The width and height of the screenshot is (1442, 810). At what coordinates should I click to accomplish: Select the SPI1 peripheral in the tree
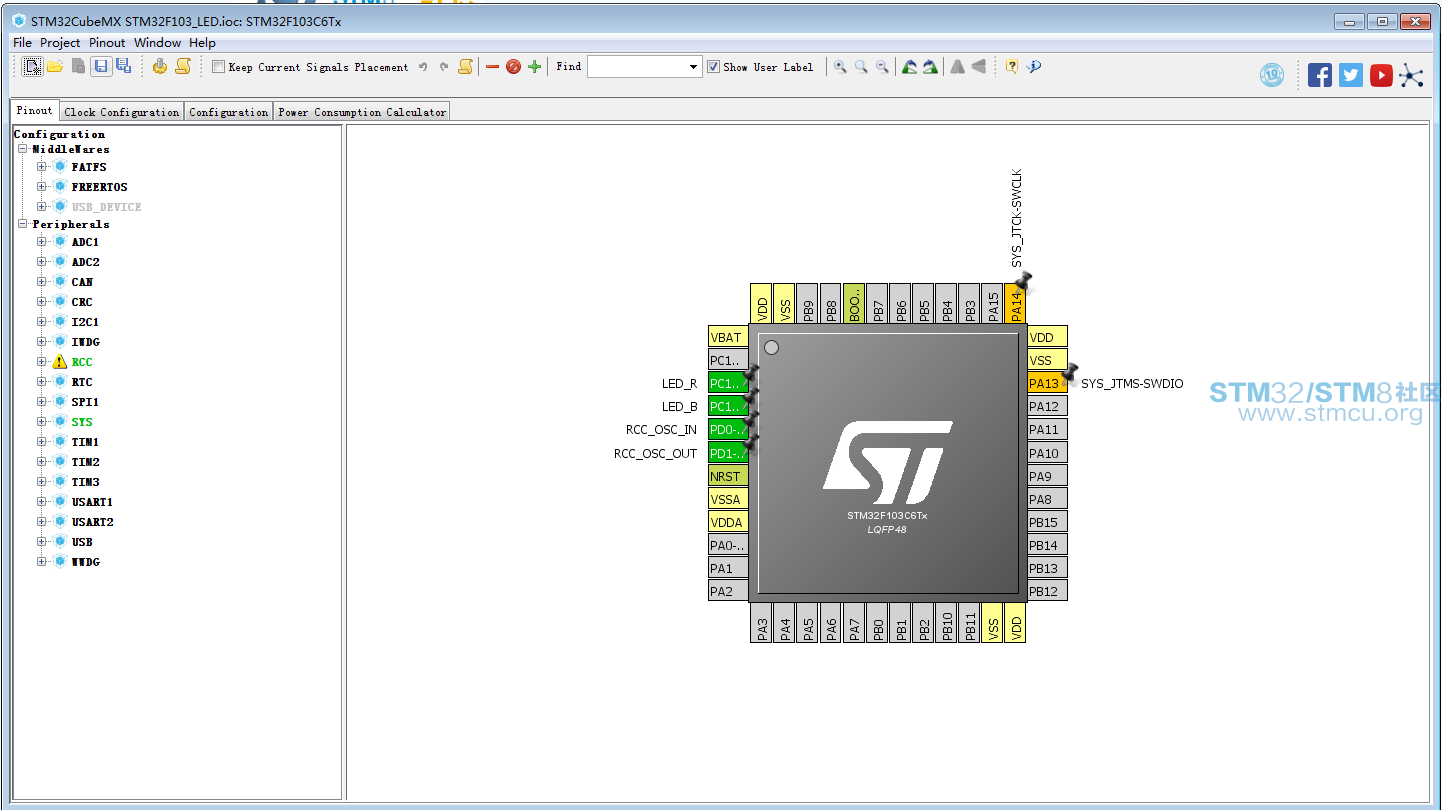pyautogui.click(x=85, y=402)
